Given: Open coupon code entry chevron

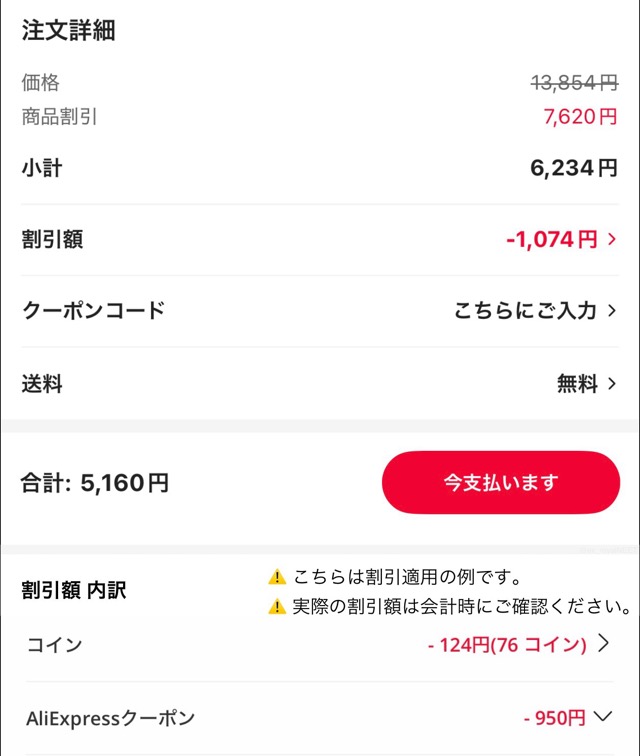Looking at the screenshot, I should pos(612,311).
